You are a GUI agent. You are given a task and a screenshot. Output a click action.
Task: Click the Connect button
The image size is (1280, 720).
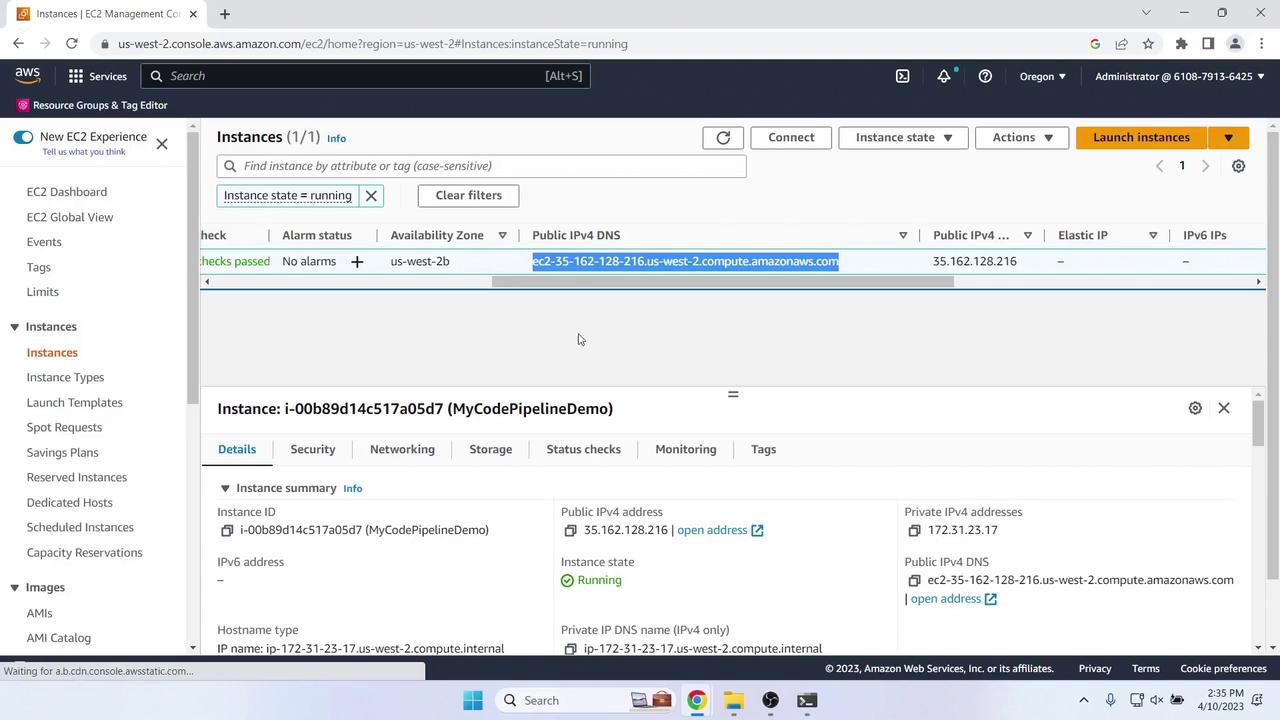tap(791, 137)
